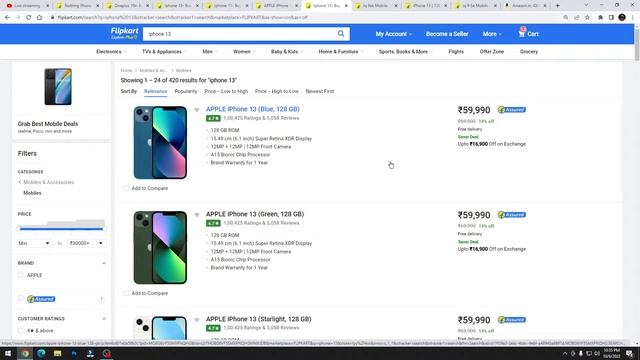Viewport: 640px width, 360px height.
Task: Open the Min price dropdown
Action: [x=34, y=243]
